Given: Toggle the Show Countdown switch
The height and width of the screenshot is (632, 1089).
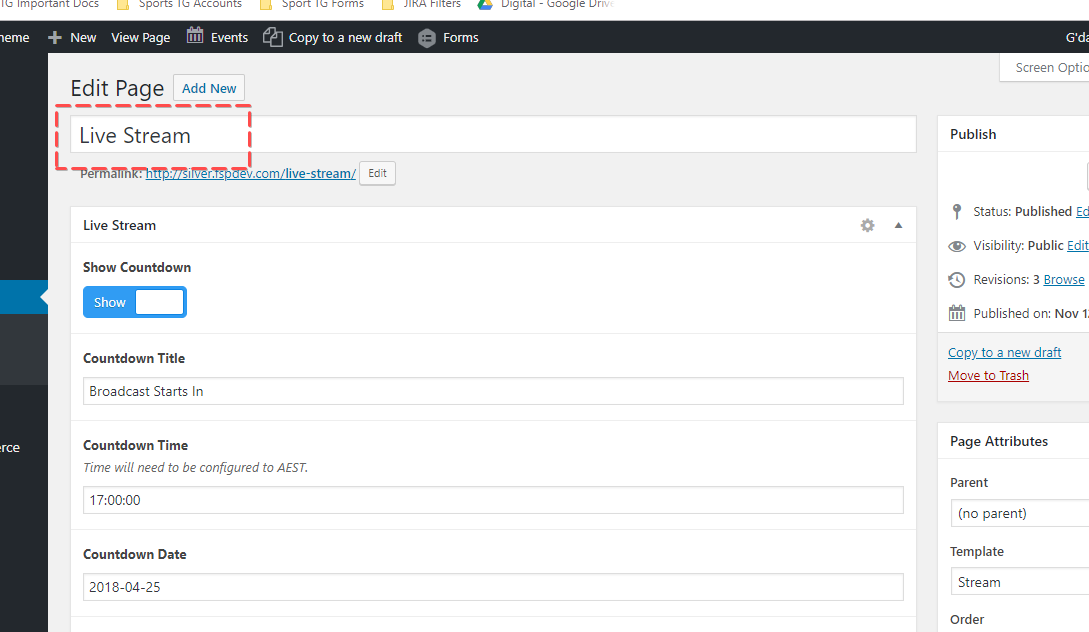Looking at the screenshot, I should (x=135, y=302).
